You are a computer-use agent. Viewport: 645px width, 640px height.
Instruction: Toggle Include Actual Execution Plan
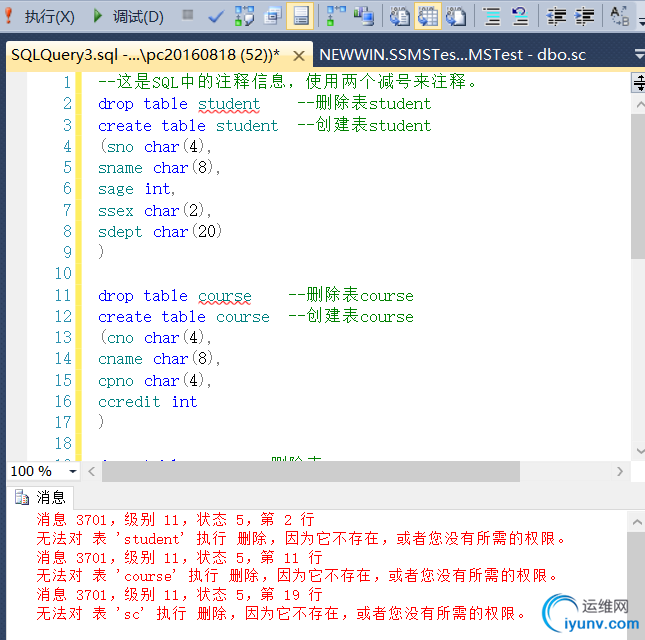pyautogui.click(x=336, y=16)
